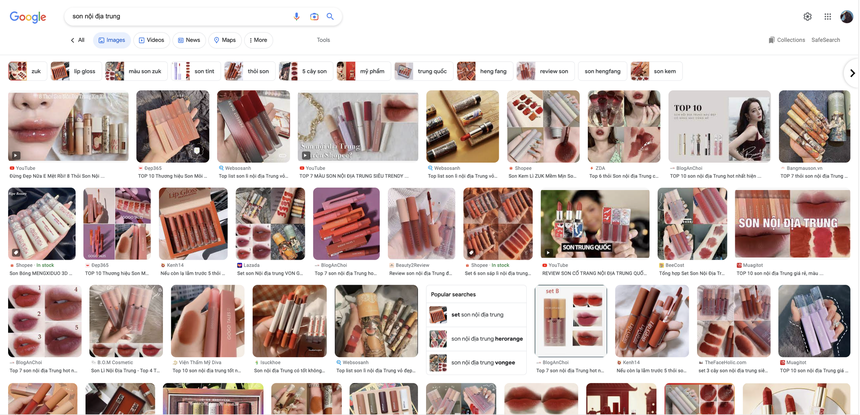Open the Google apps grid
Image resolution: width=860 pixels, height=415 pixels.
coord(827,17)
